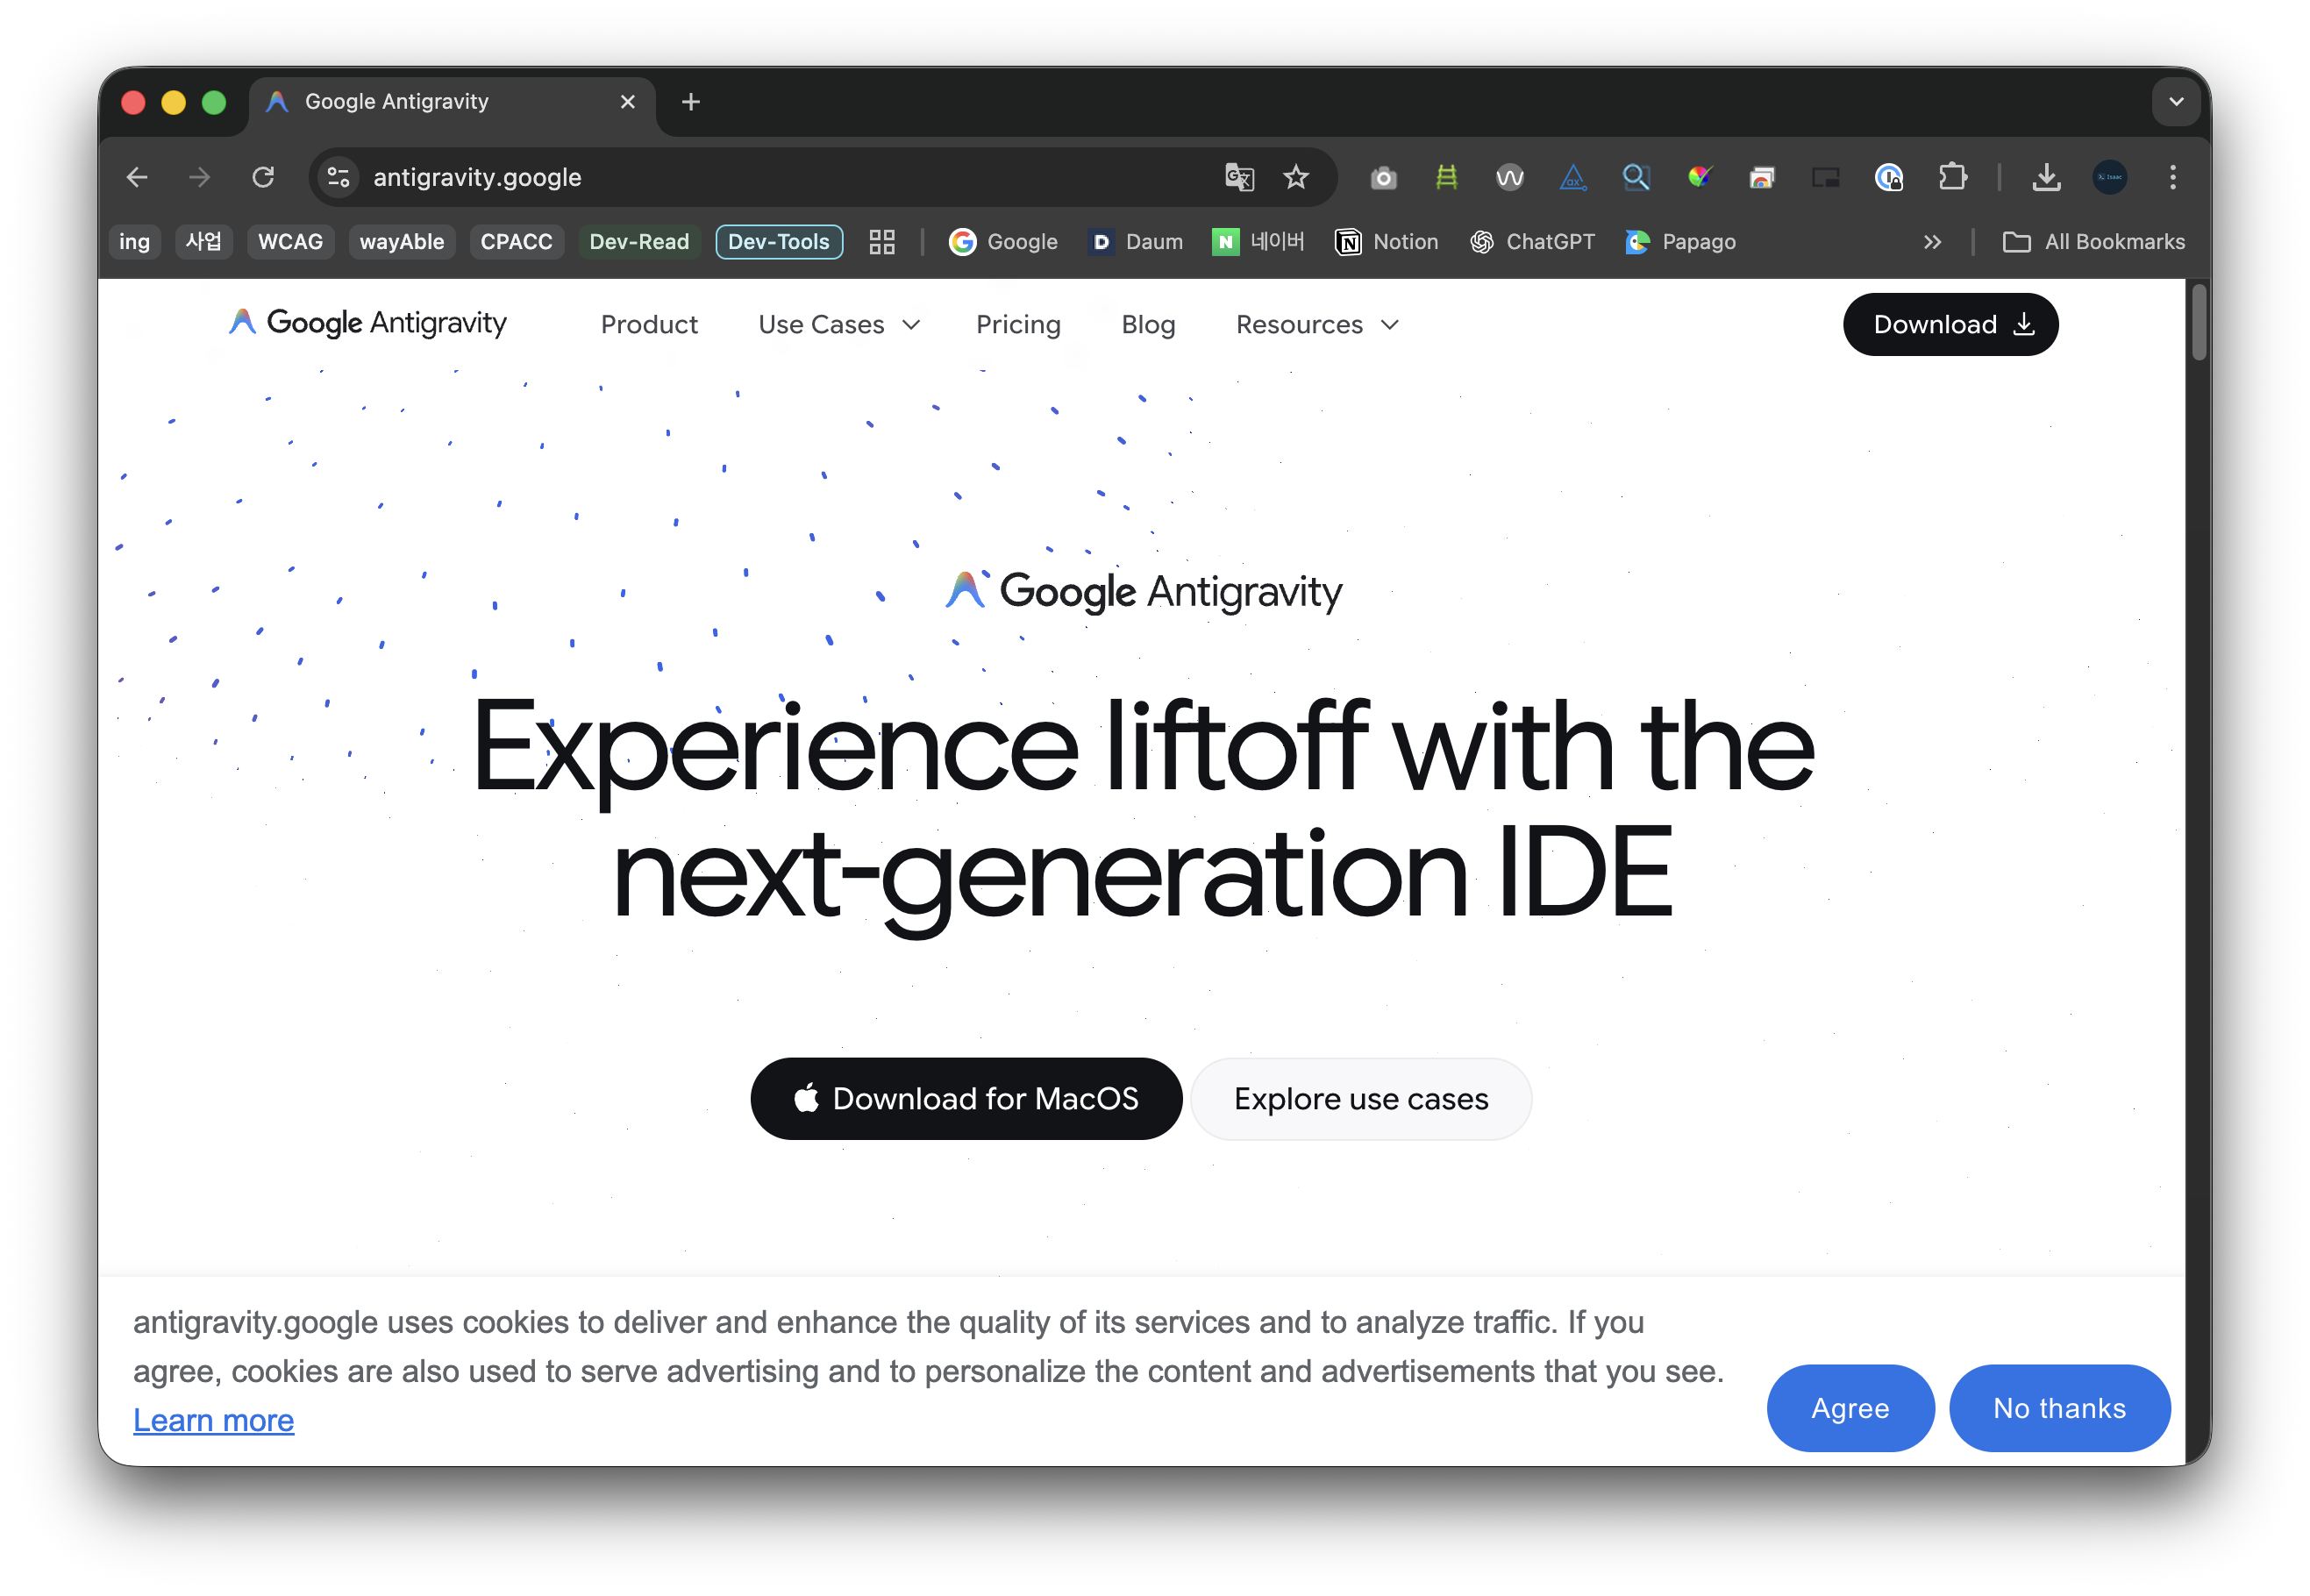Dismiss cookies with No thanks button
The height and width of the screenshot is (1596, 2310).
point(2060,1408)
